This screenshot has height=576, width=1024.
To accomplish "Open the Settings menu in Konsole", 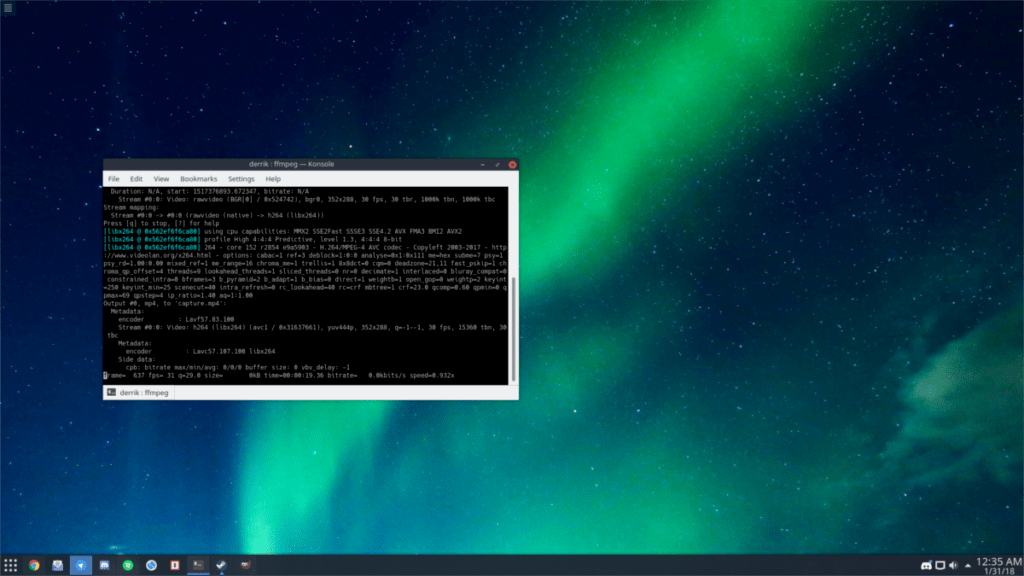I will [240, 178].
